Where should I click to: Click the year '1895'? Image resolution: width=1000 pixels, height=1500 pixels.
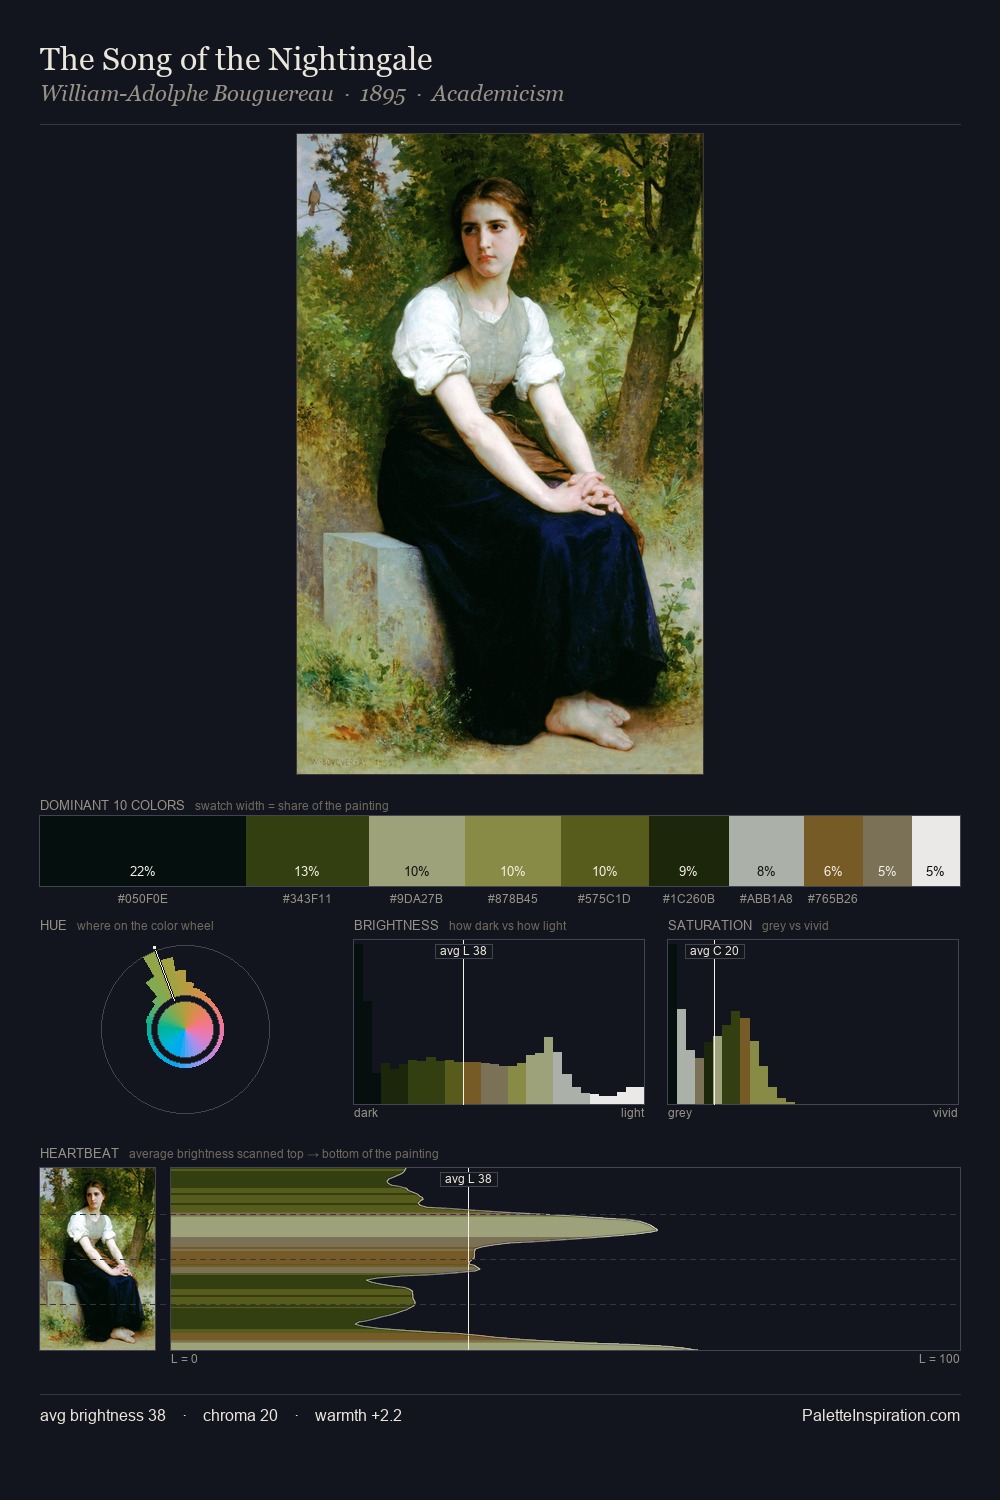pyautogui.click(x=382, y=94)
